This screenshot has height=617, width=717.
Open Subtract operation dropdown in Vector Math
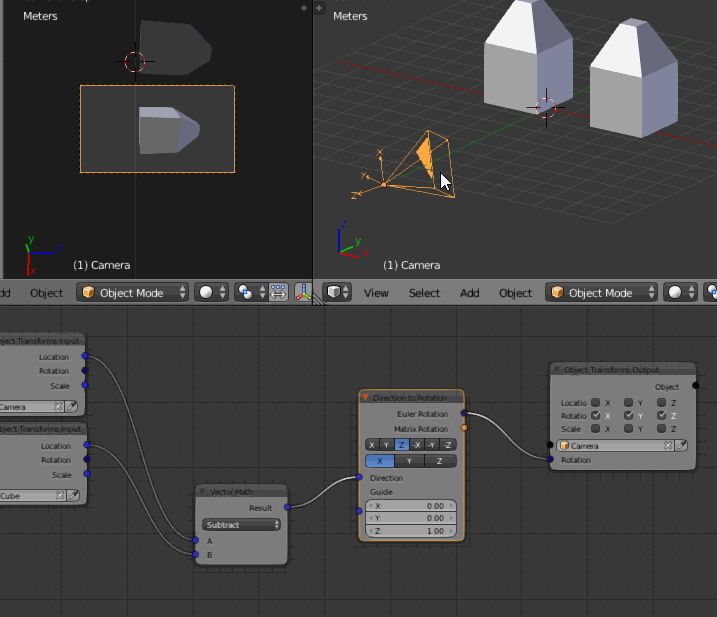pyautogui.click(x=241, y=525)
